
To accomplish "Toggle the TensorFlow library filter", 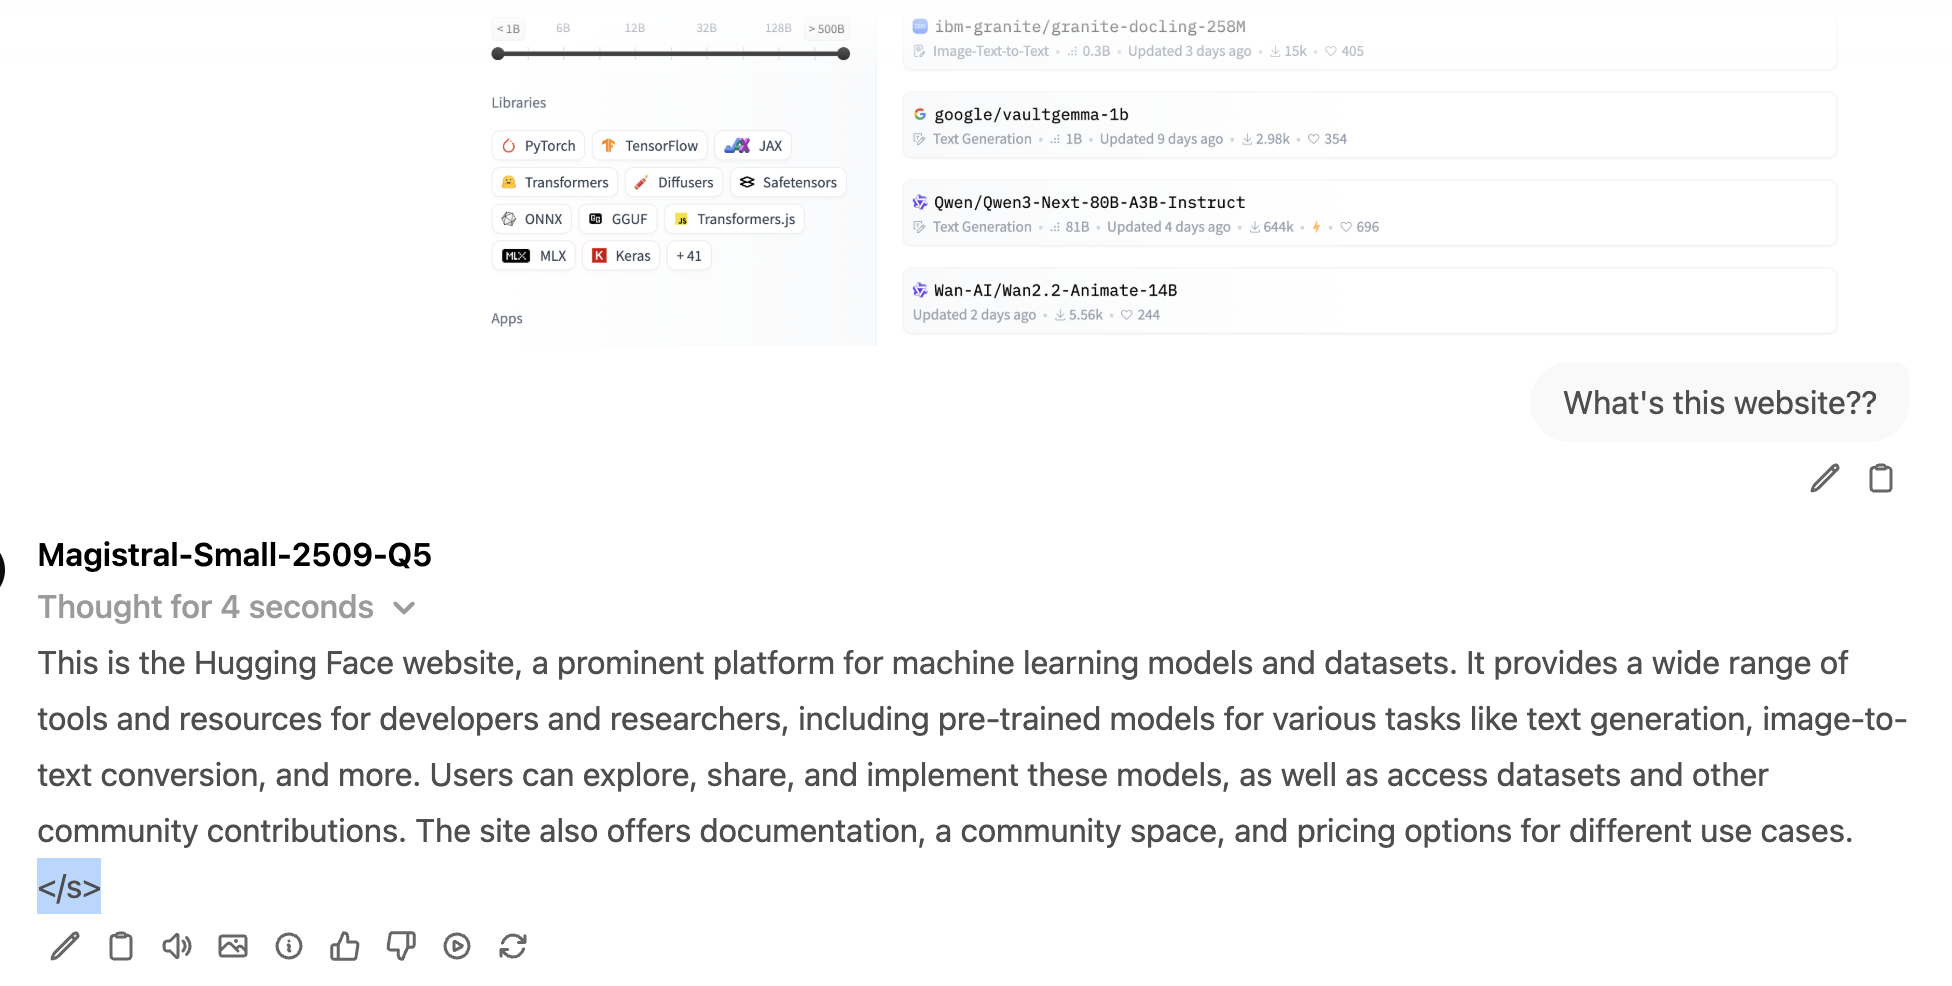I will coord(650,146).
